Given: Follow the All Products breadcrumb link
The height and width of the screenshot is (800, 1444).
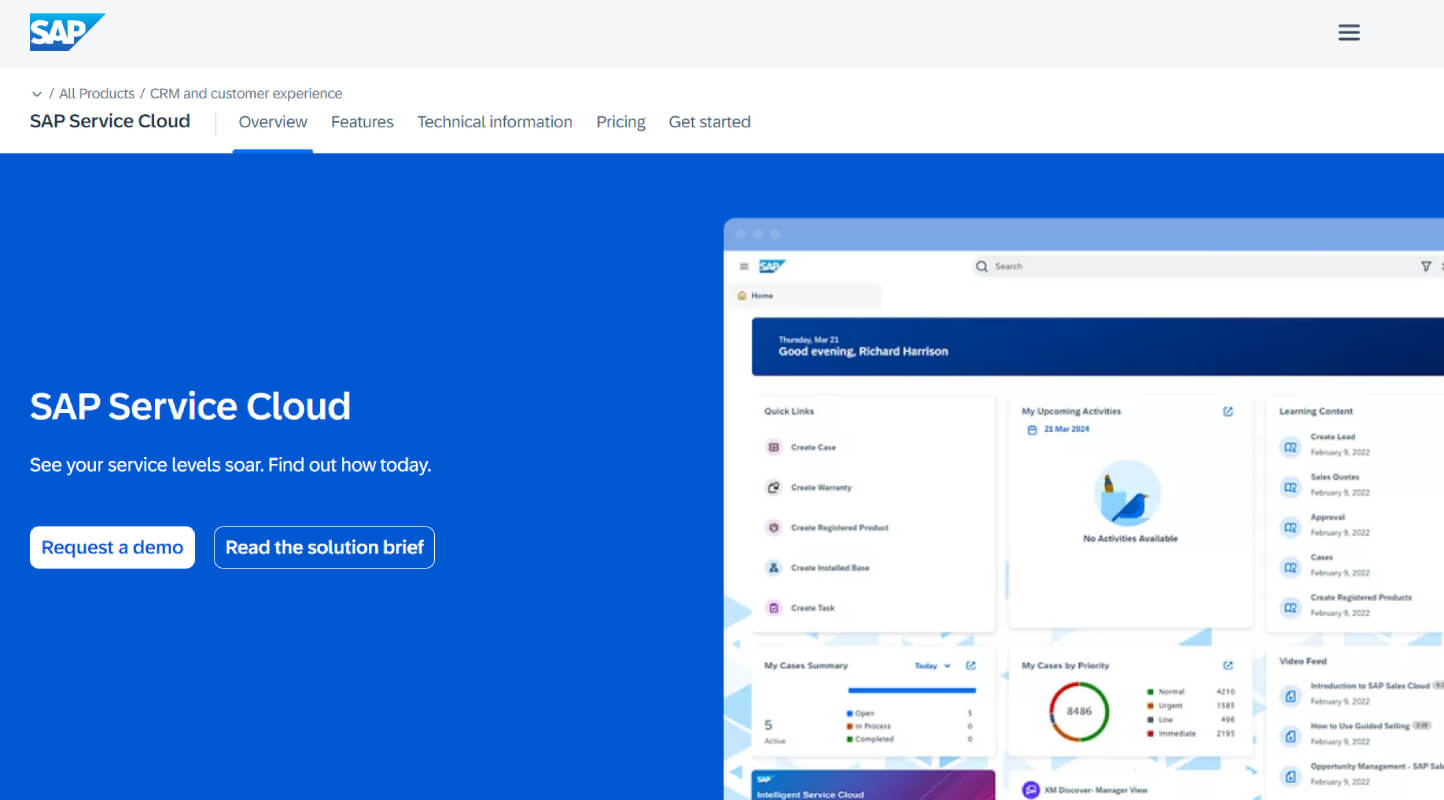Looking at the screenshot, I should tap(97, 94).
